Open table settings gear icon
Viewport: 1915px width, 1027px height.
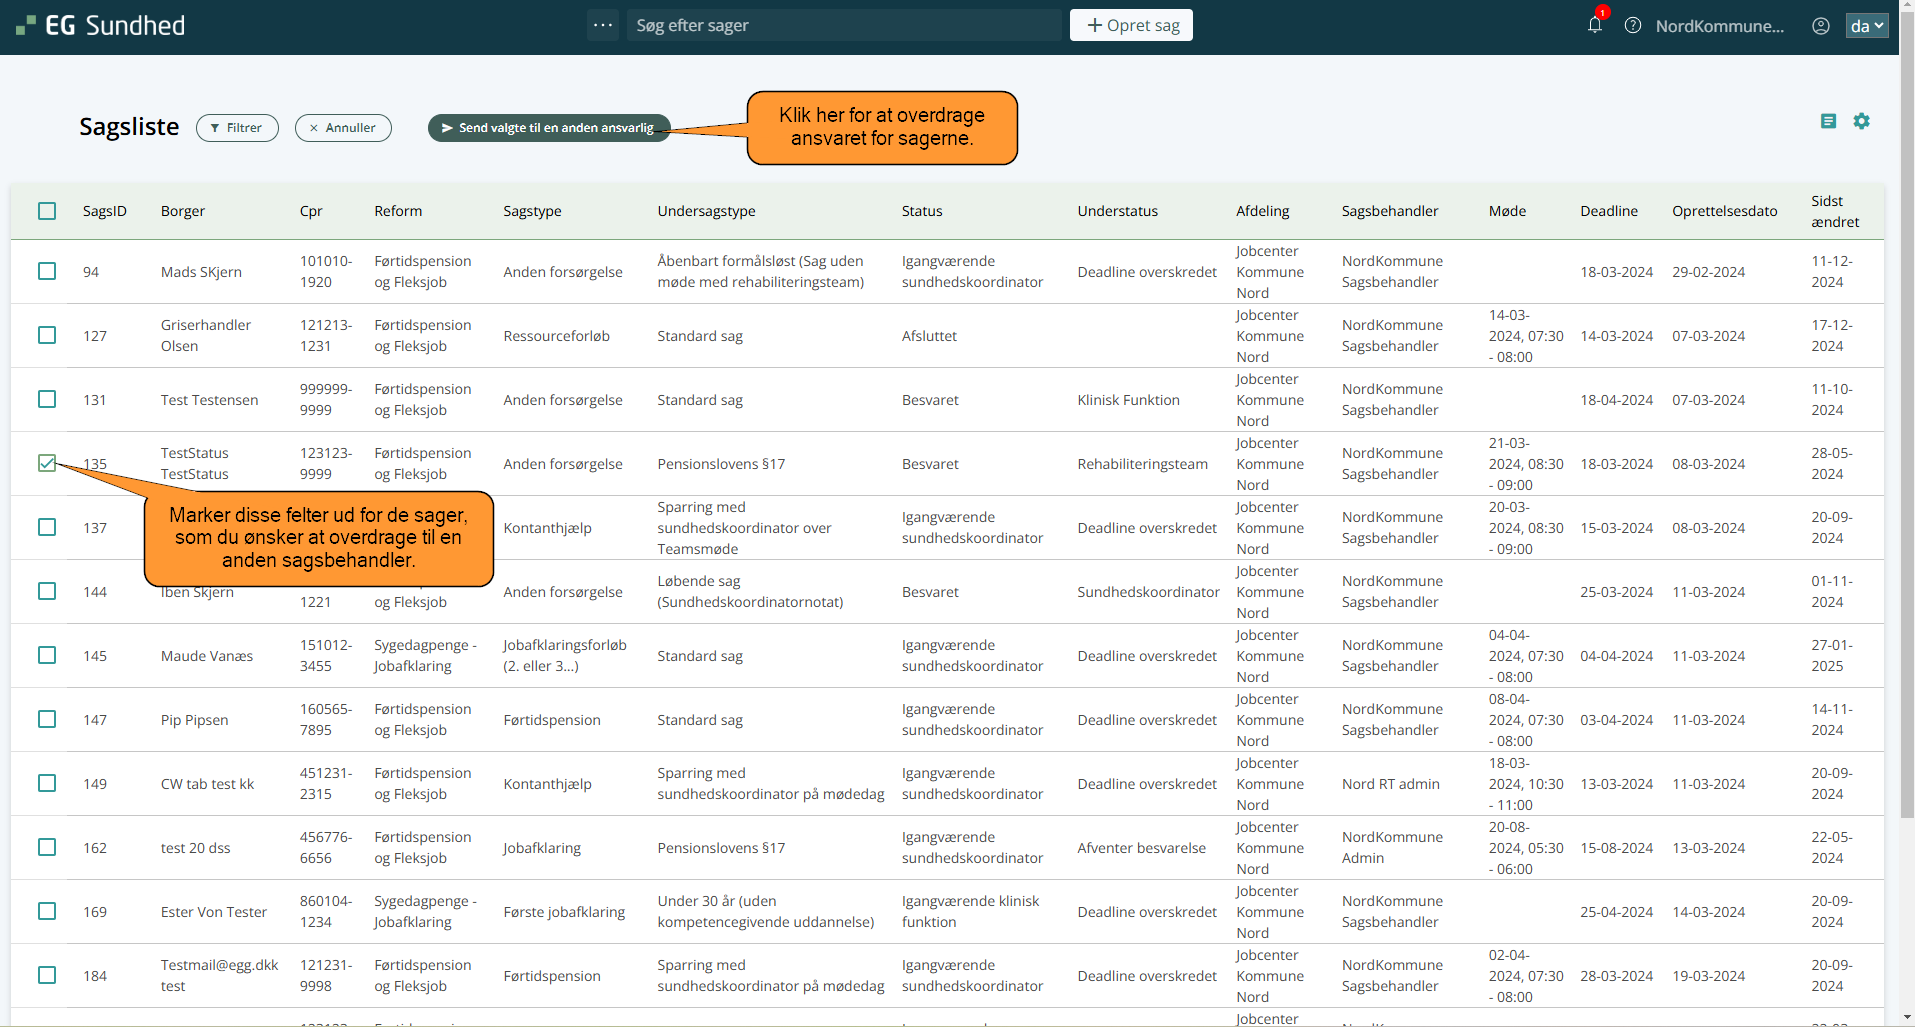(x=1861, y=121)
